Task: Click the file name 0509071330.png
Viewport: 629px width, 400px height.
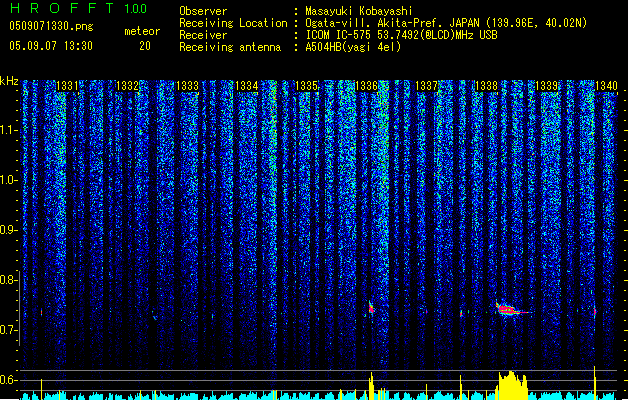Action: [51, 26]
